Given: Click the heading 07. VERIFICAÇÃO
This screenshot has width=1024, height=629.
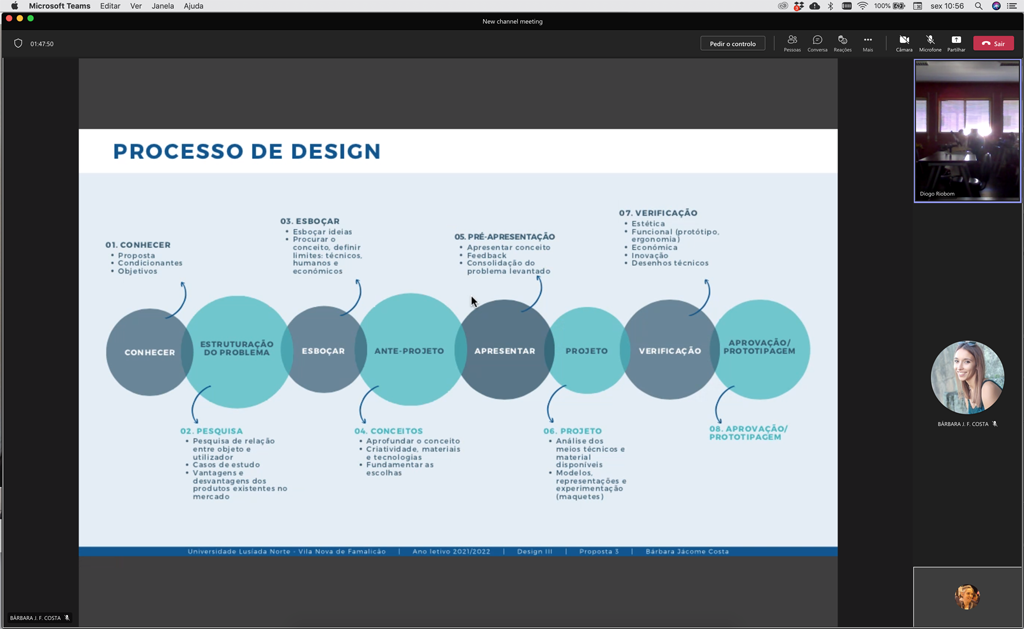Looking at the screenshot, I should (658, 213).
